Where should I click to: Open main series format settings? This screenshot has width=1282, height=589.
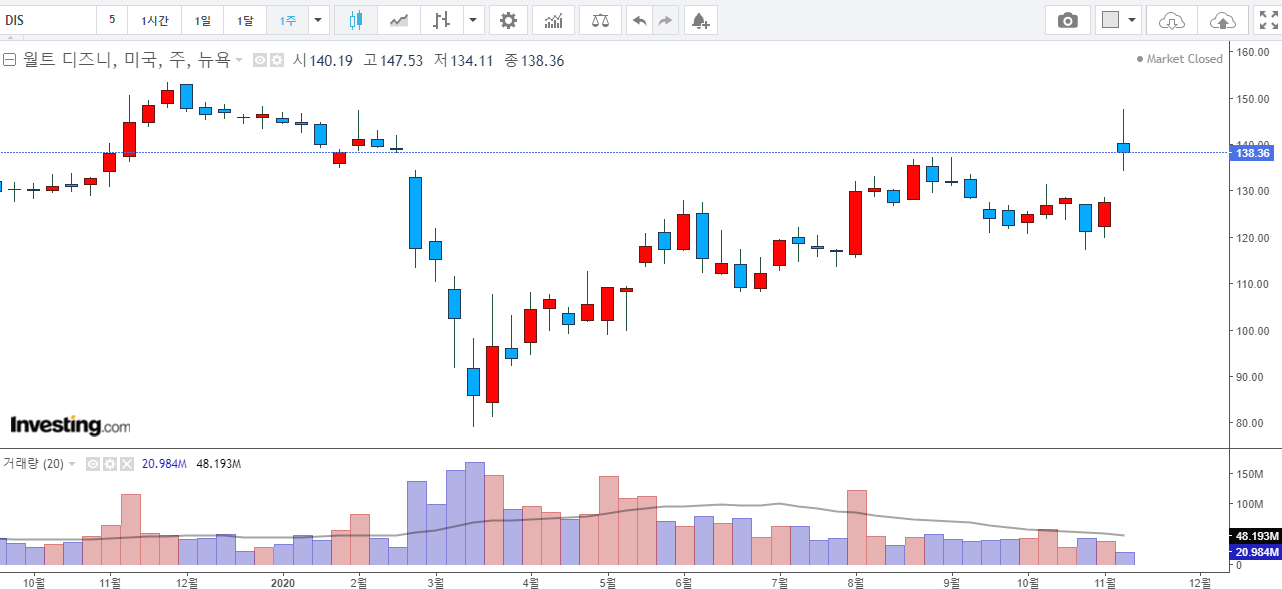click(277, 61)
